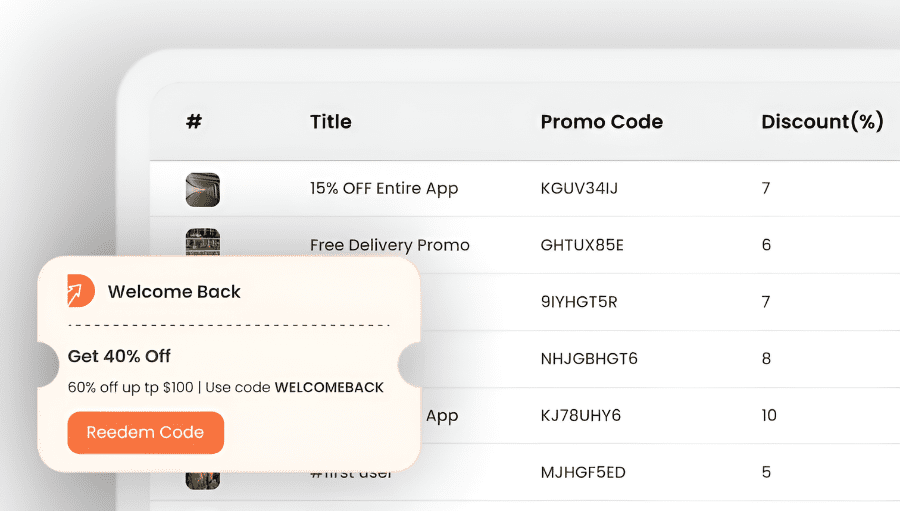This screenshot has width=900, height=511.
Task: Click promo code KGUV34IJ
Action: [579, 188]
